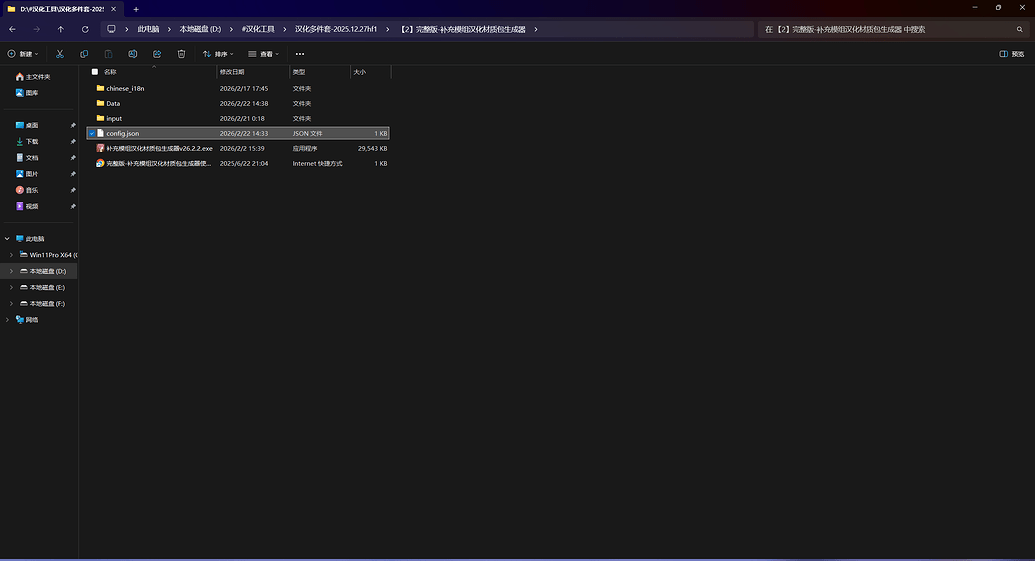Image resolution: width=1035 pixels, height=561 pixels.
Task: Unpin 图片 using its pin icon
Action: (73, 174)
